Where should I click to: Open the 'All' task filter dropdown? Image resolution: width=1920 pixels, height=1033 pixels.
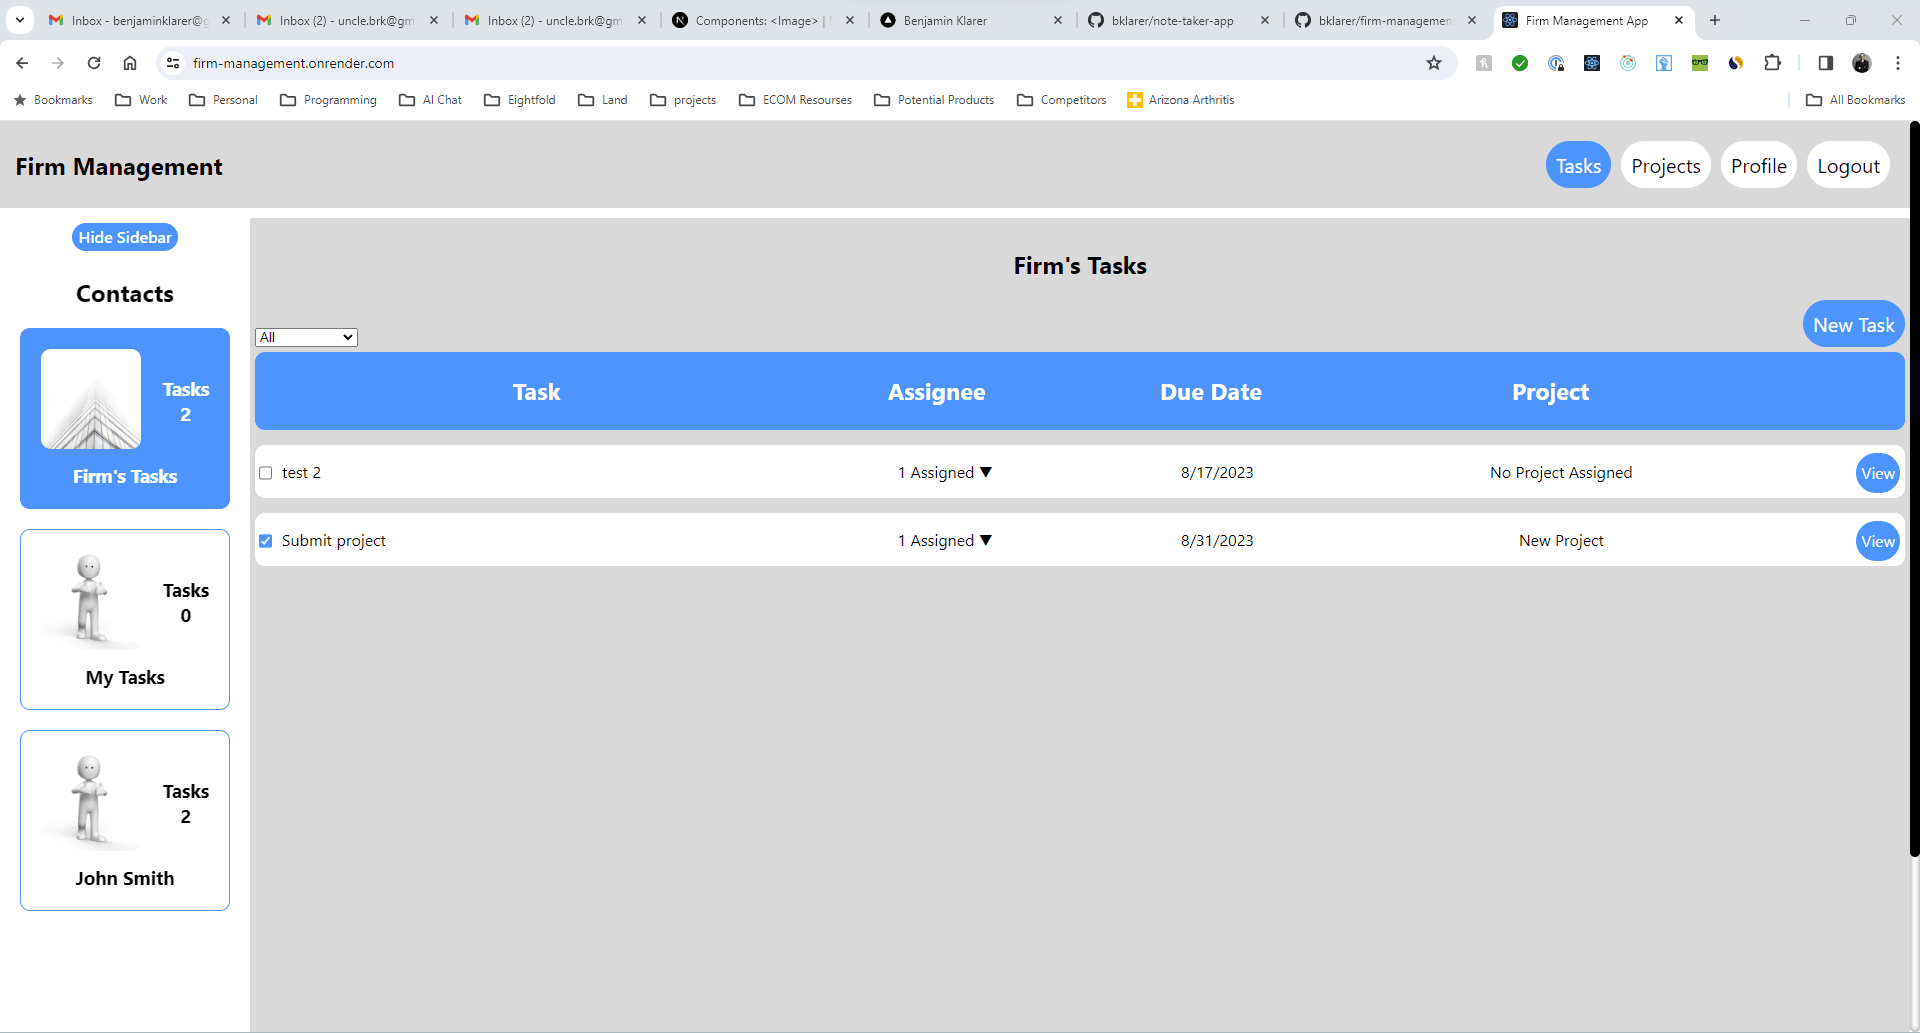click(x=306, y=338)
